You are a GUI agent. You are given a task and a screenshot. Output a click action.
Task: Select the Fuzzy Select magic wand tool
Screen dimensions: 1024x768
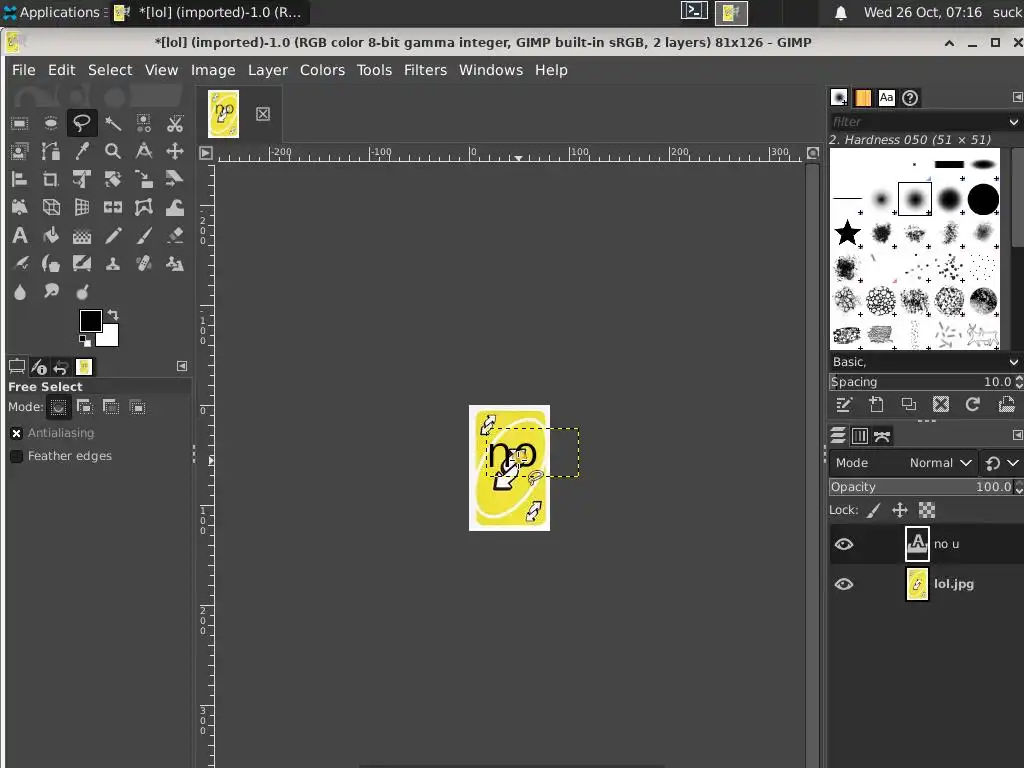click(x=113, y=123)
